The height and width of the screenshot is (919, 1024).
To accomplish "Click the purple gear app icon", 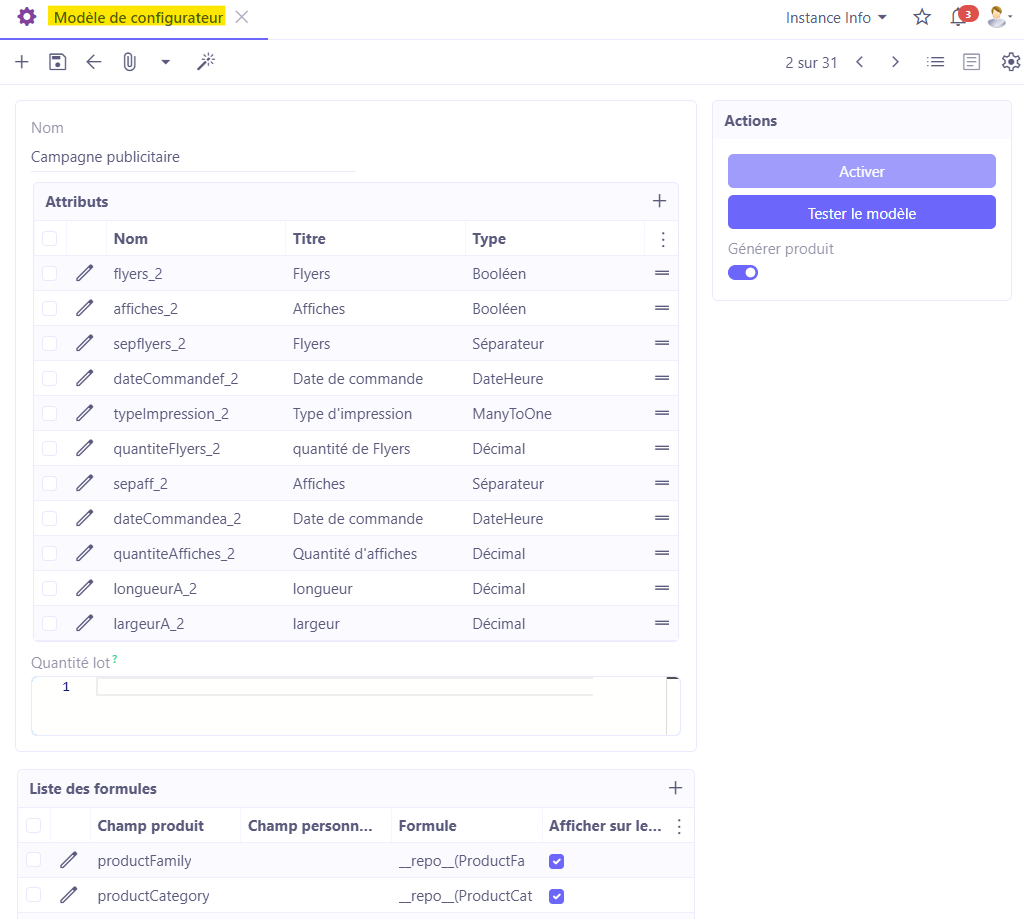I will coord(27,17).
